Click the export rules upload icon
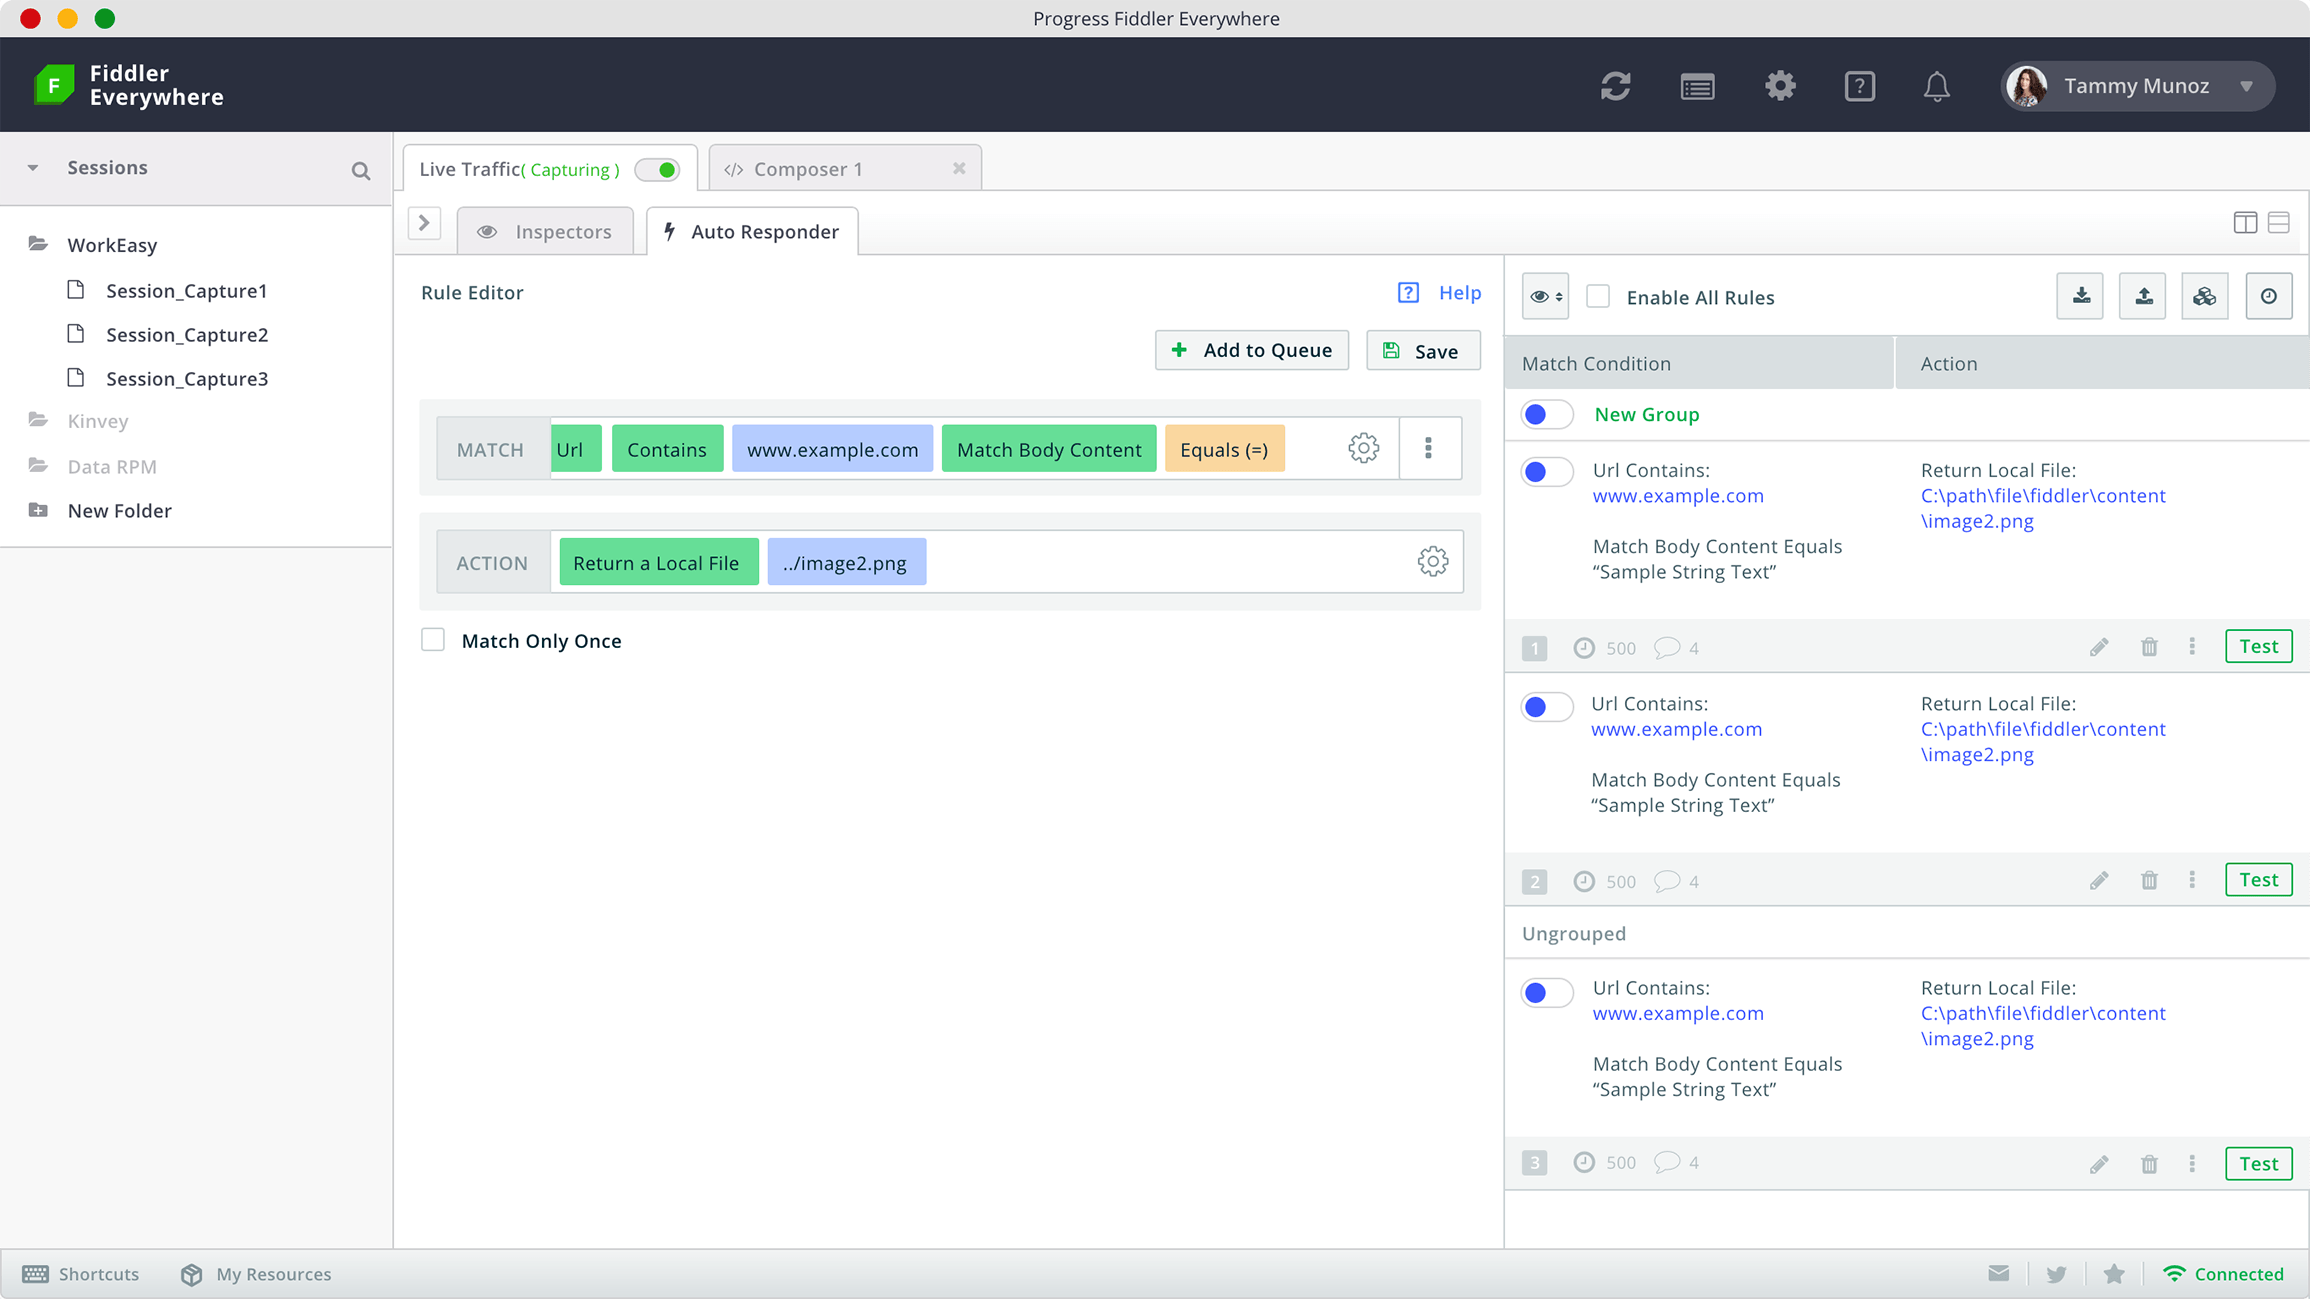 pyautogui.click(x=2143, y=296)
